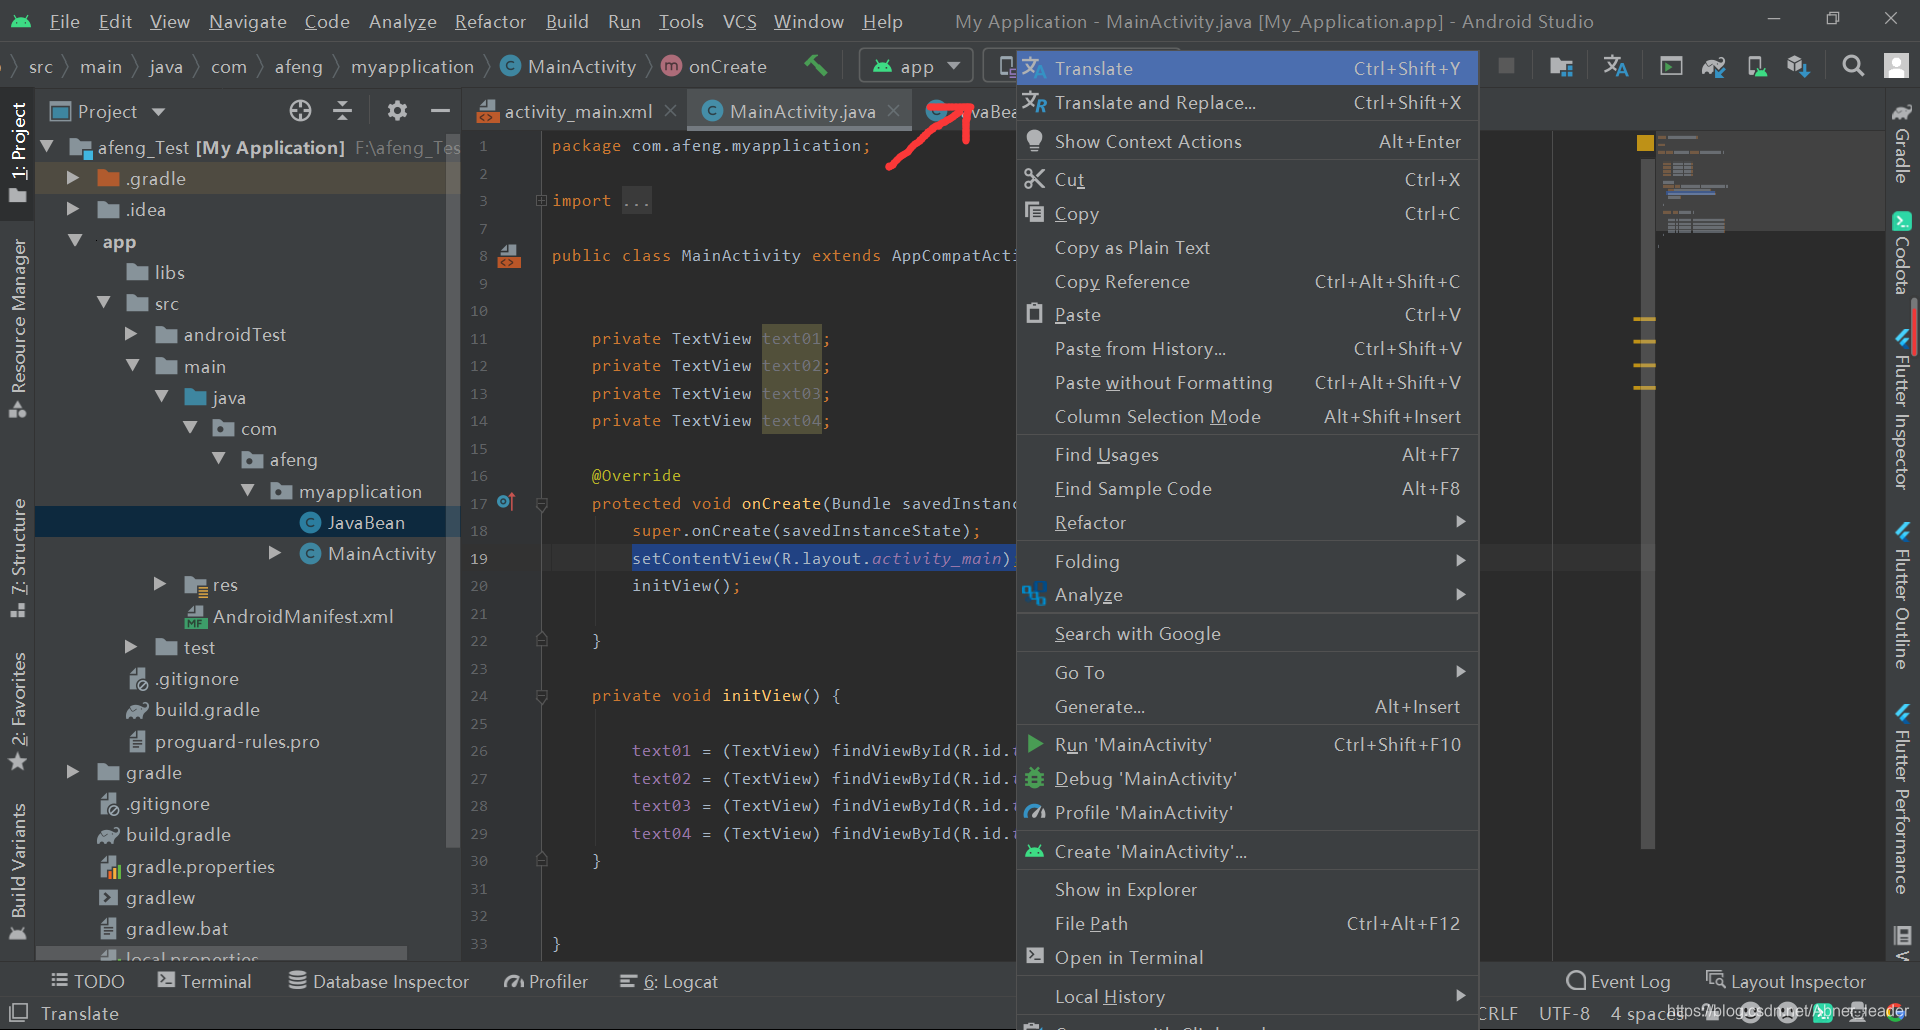
Task: Open Project pane settings gear
Action: (x=397, y=111)
